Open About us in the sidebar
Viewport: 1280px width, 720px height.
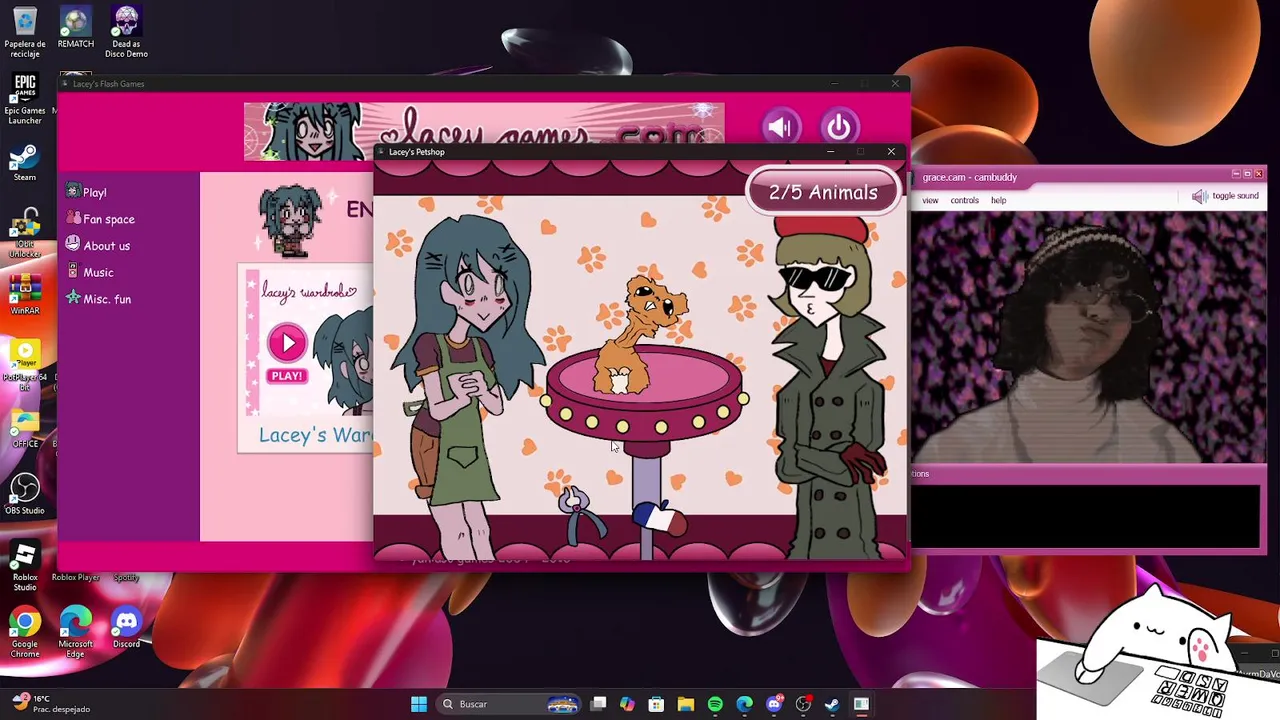pyautogui.click(x=106, y=246)
